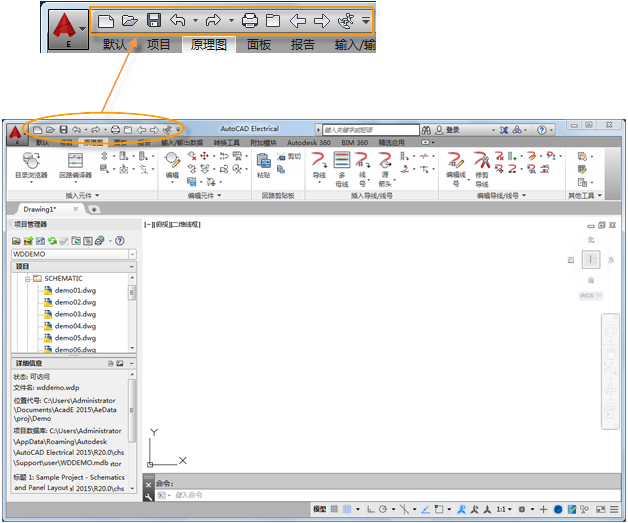Click the new drawing tab plus button
The image size is (628, 523).
[94, 209]
